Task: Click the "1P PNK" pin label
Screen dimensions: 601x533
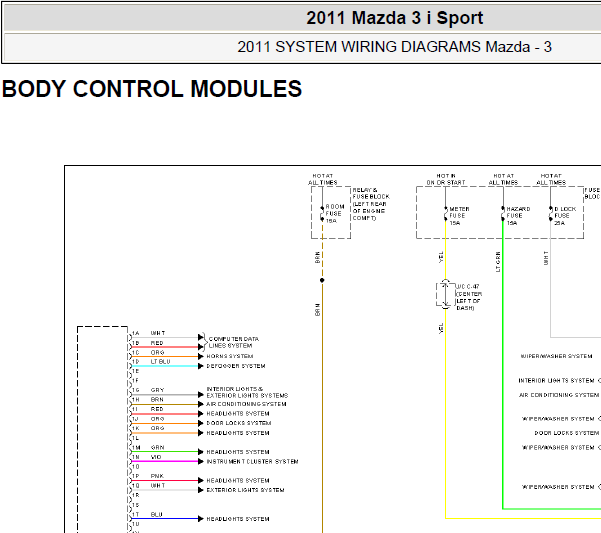Action: (x=148, y=476)
